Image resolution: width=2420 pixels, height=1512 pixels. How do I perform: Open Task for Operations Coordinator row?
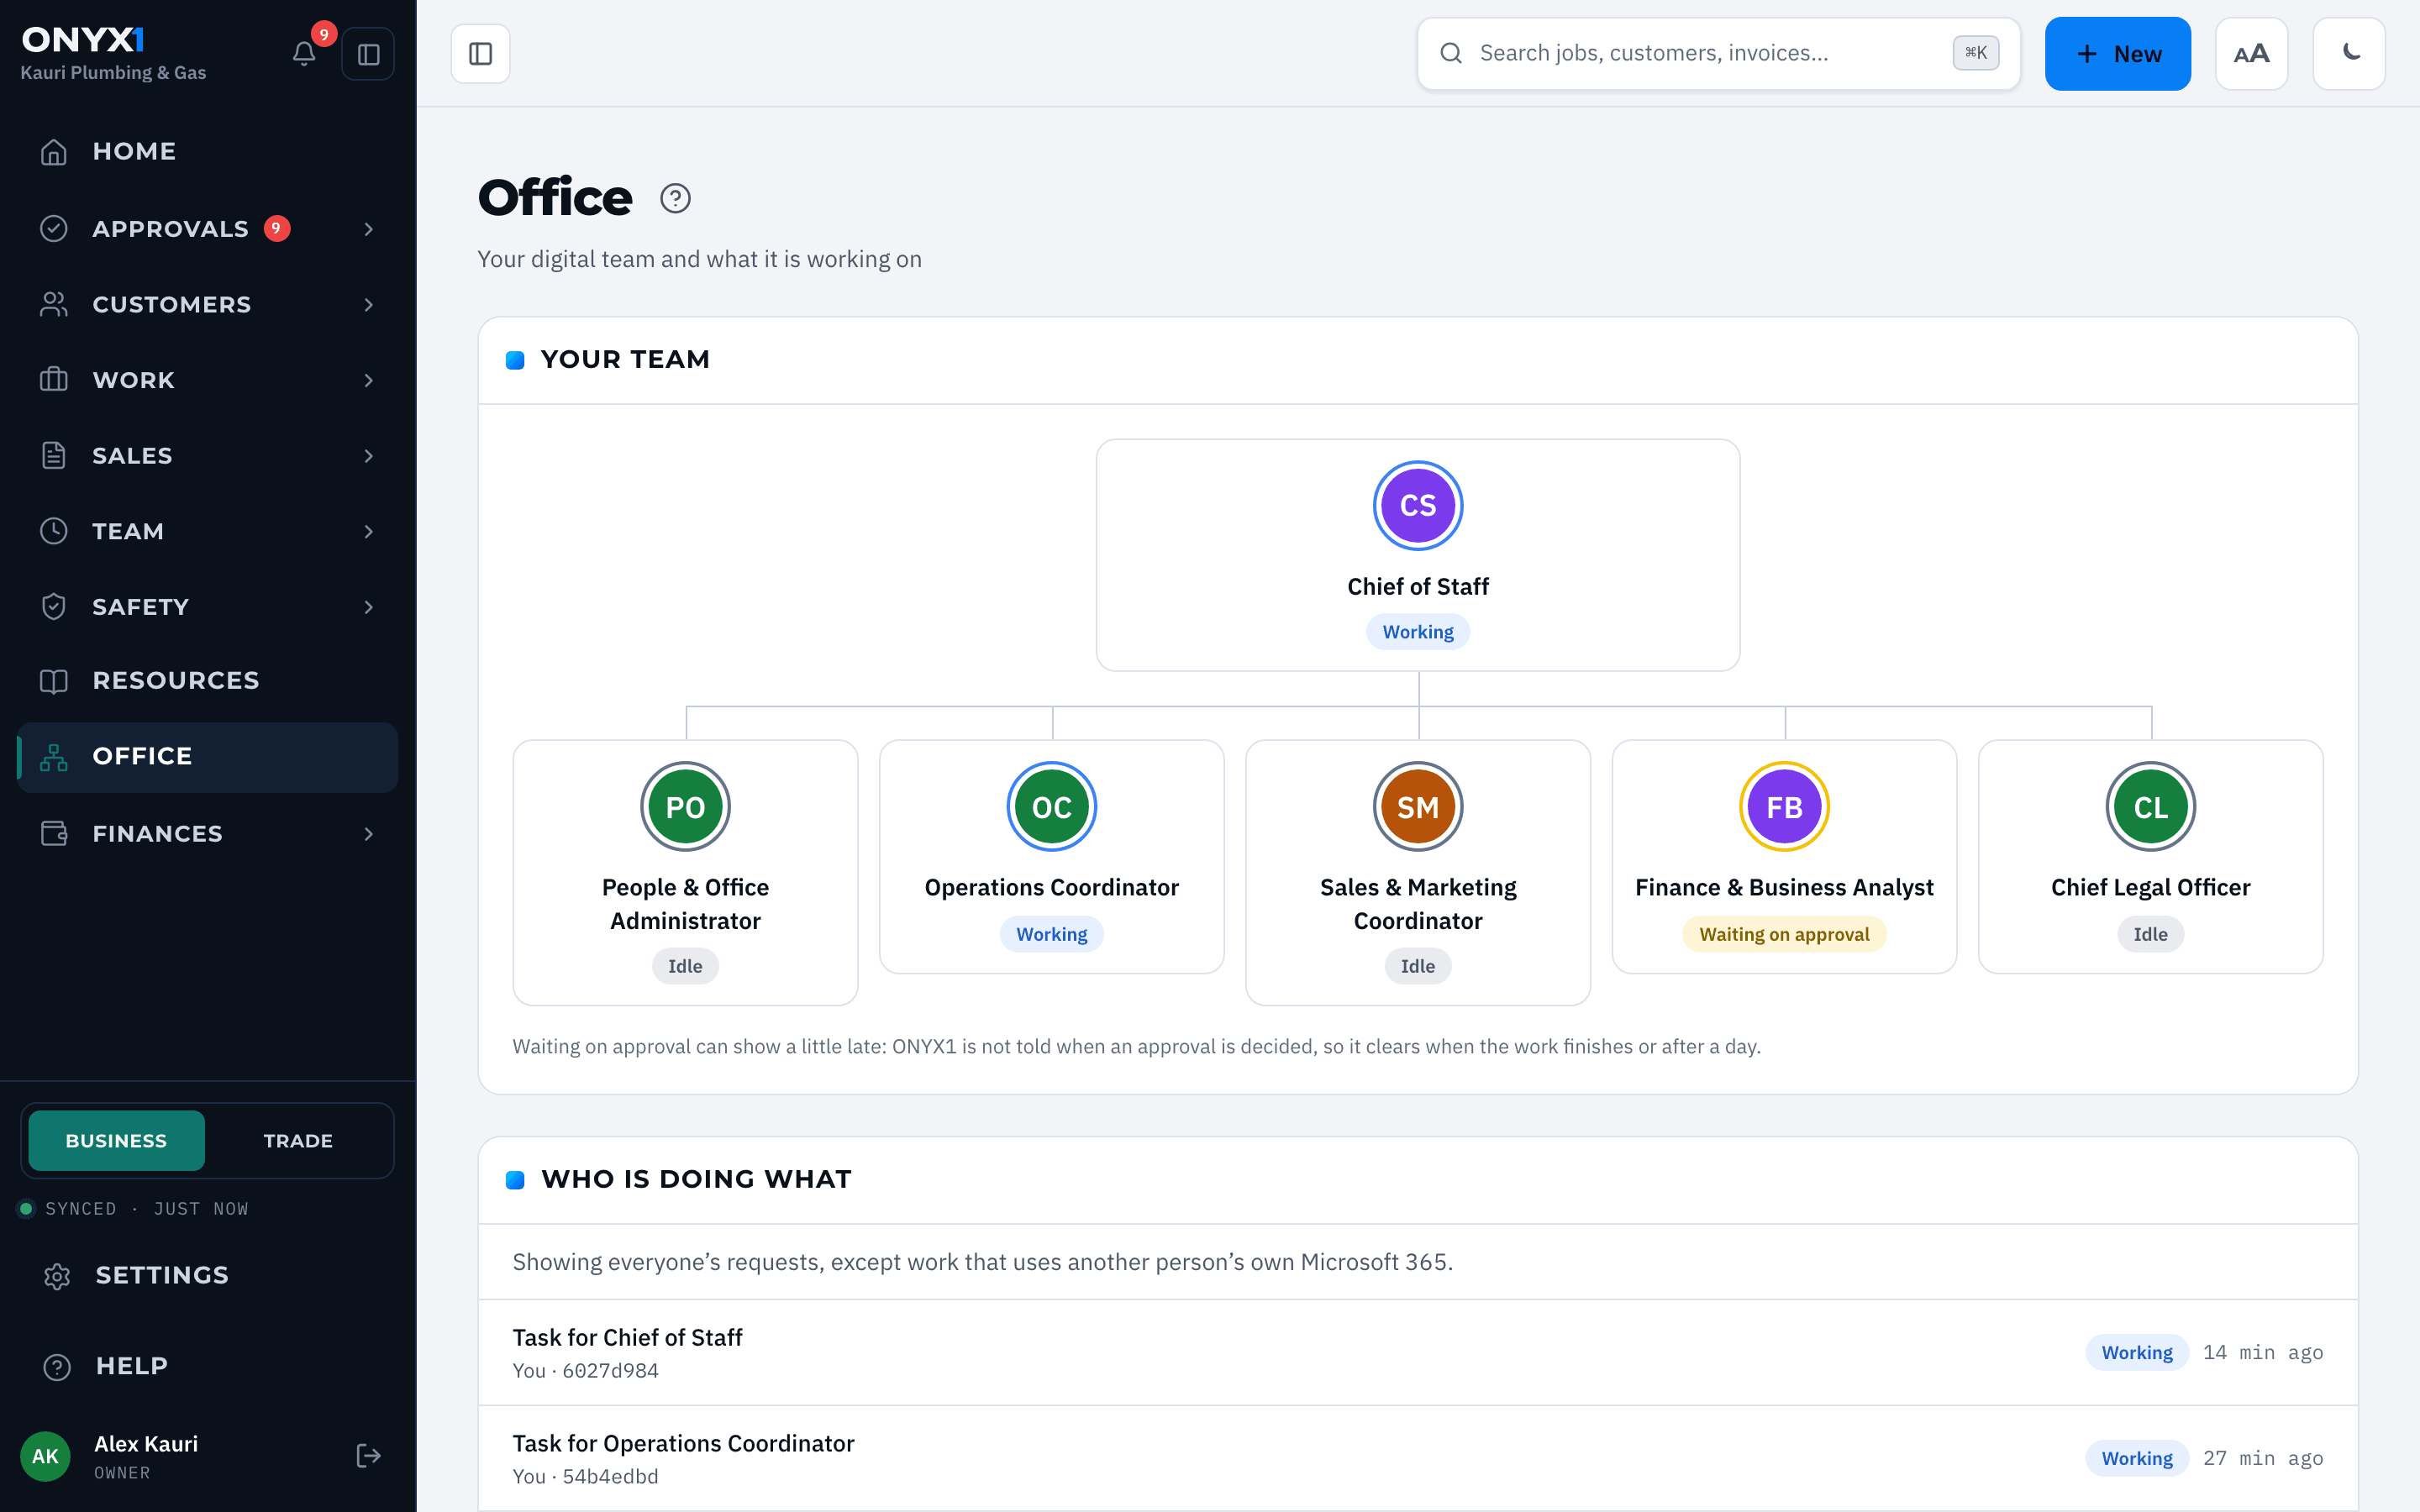pyautogui.click(x=1418, y=1459)
